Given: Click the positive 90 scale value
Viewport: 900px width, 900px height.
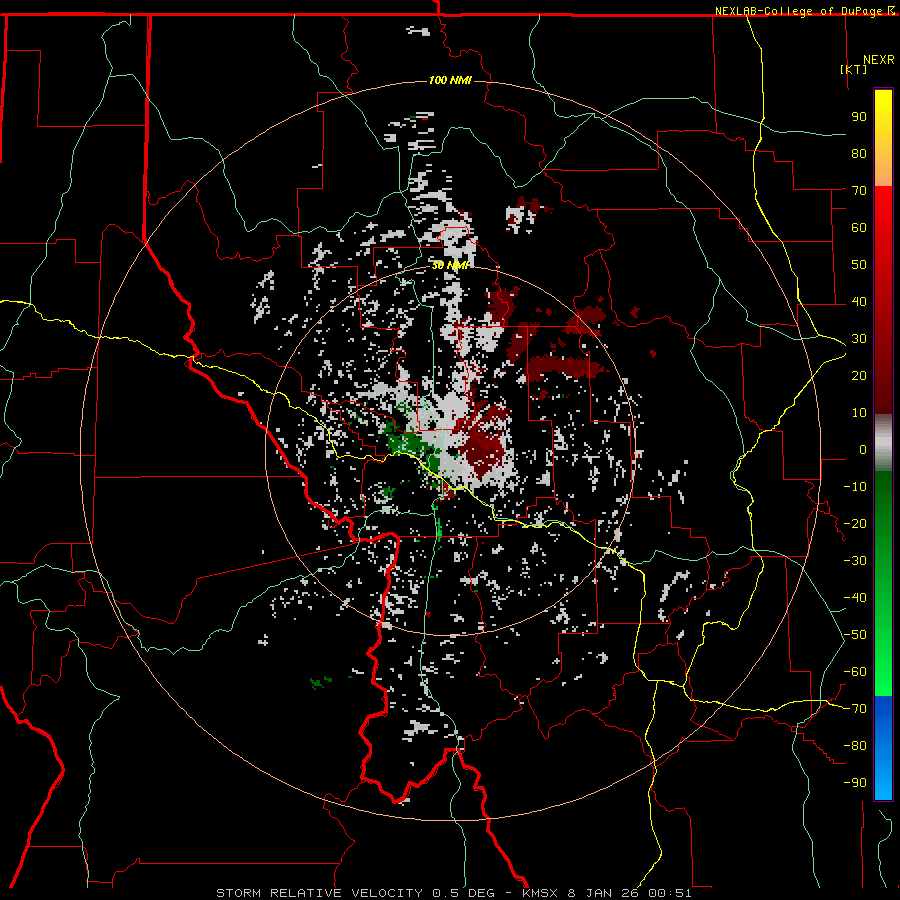Looking at the screenshot, I should (859, 117).
